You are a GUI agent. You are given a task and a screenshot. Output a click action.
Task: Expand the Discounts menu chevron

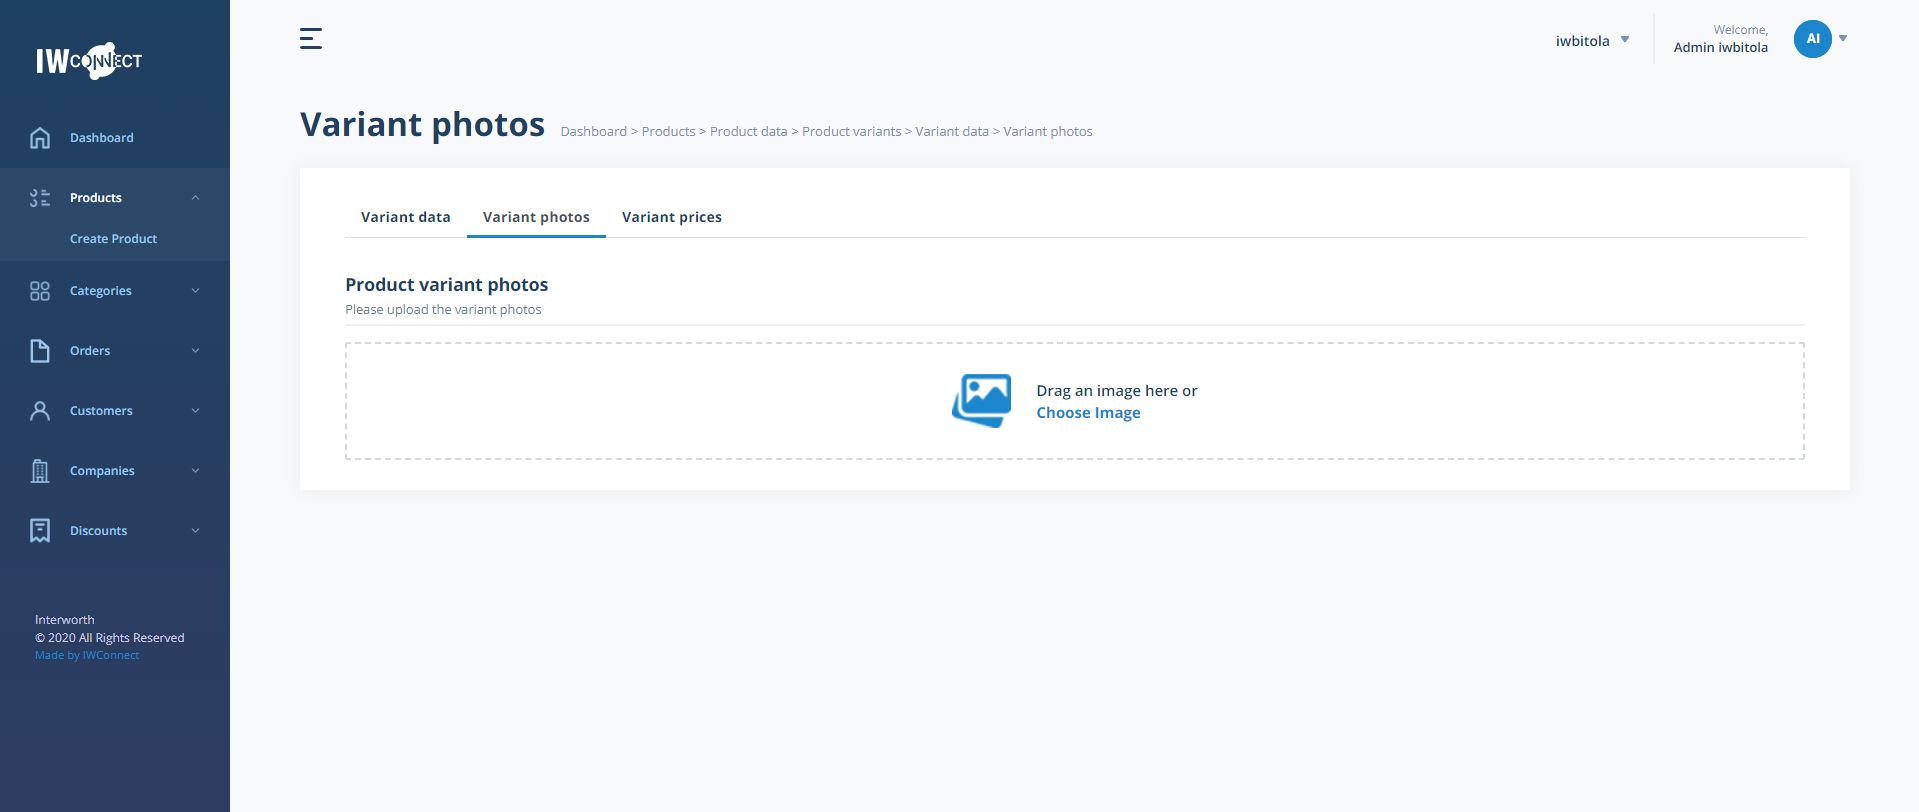(196, 531)
